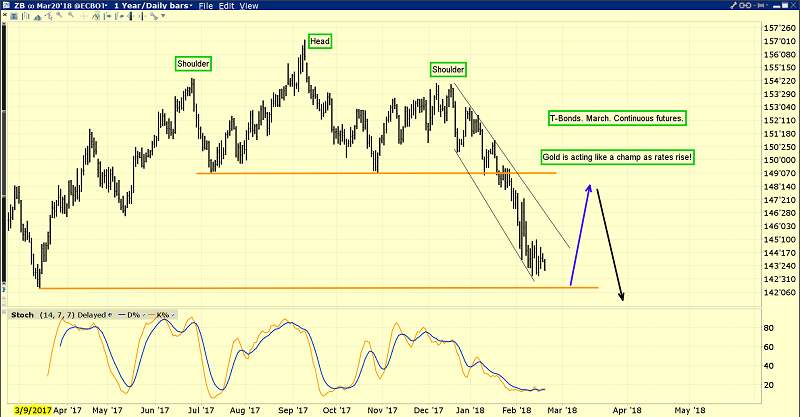Image resolution: width=800 pixels, height=417 pixels.
Task: Open the Edit menu
Action: [x=226, y=6]
